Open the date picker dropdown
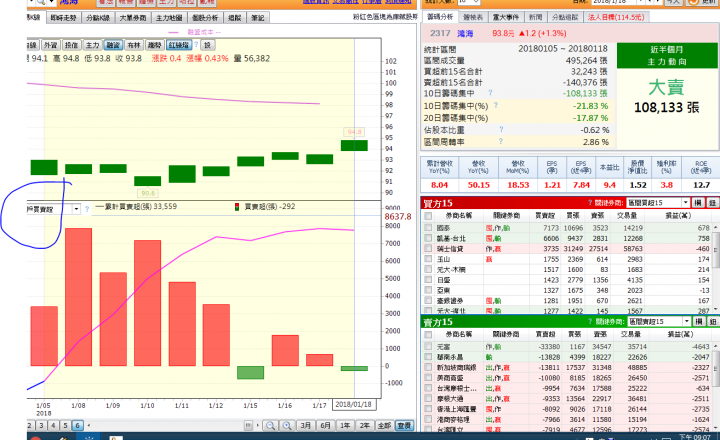720x440 pixels. pyautogui.click(x=640, y=2)
